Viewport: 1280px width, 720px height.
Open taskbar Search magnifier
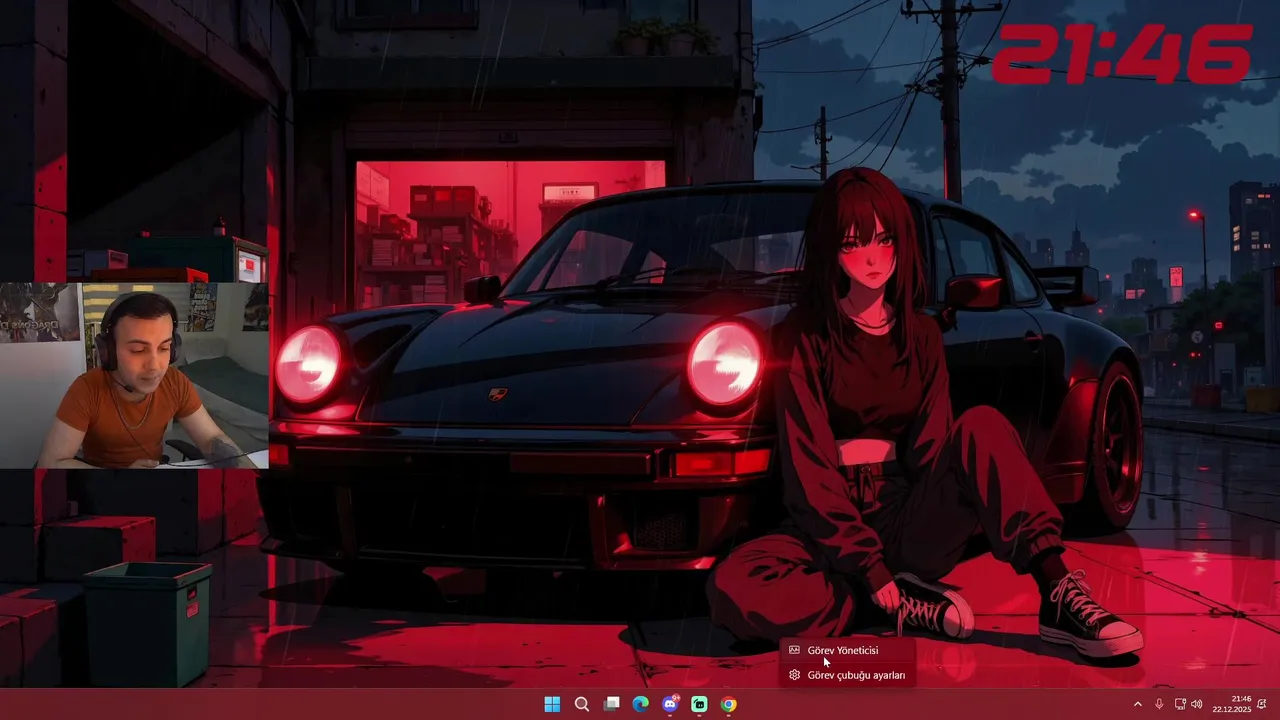tap(581, 704)
